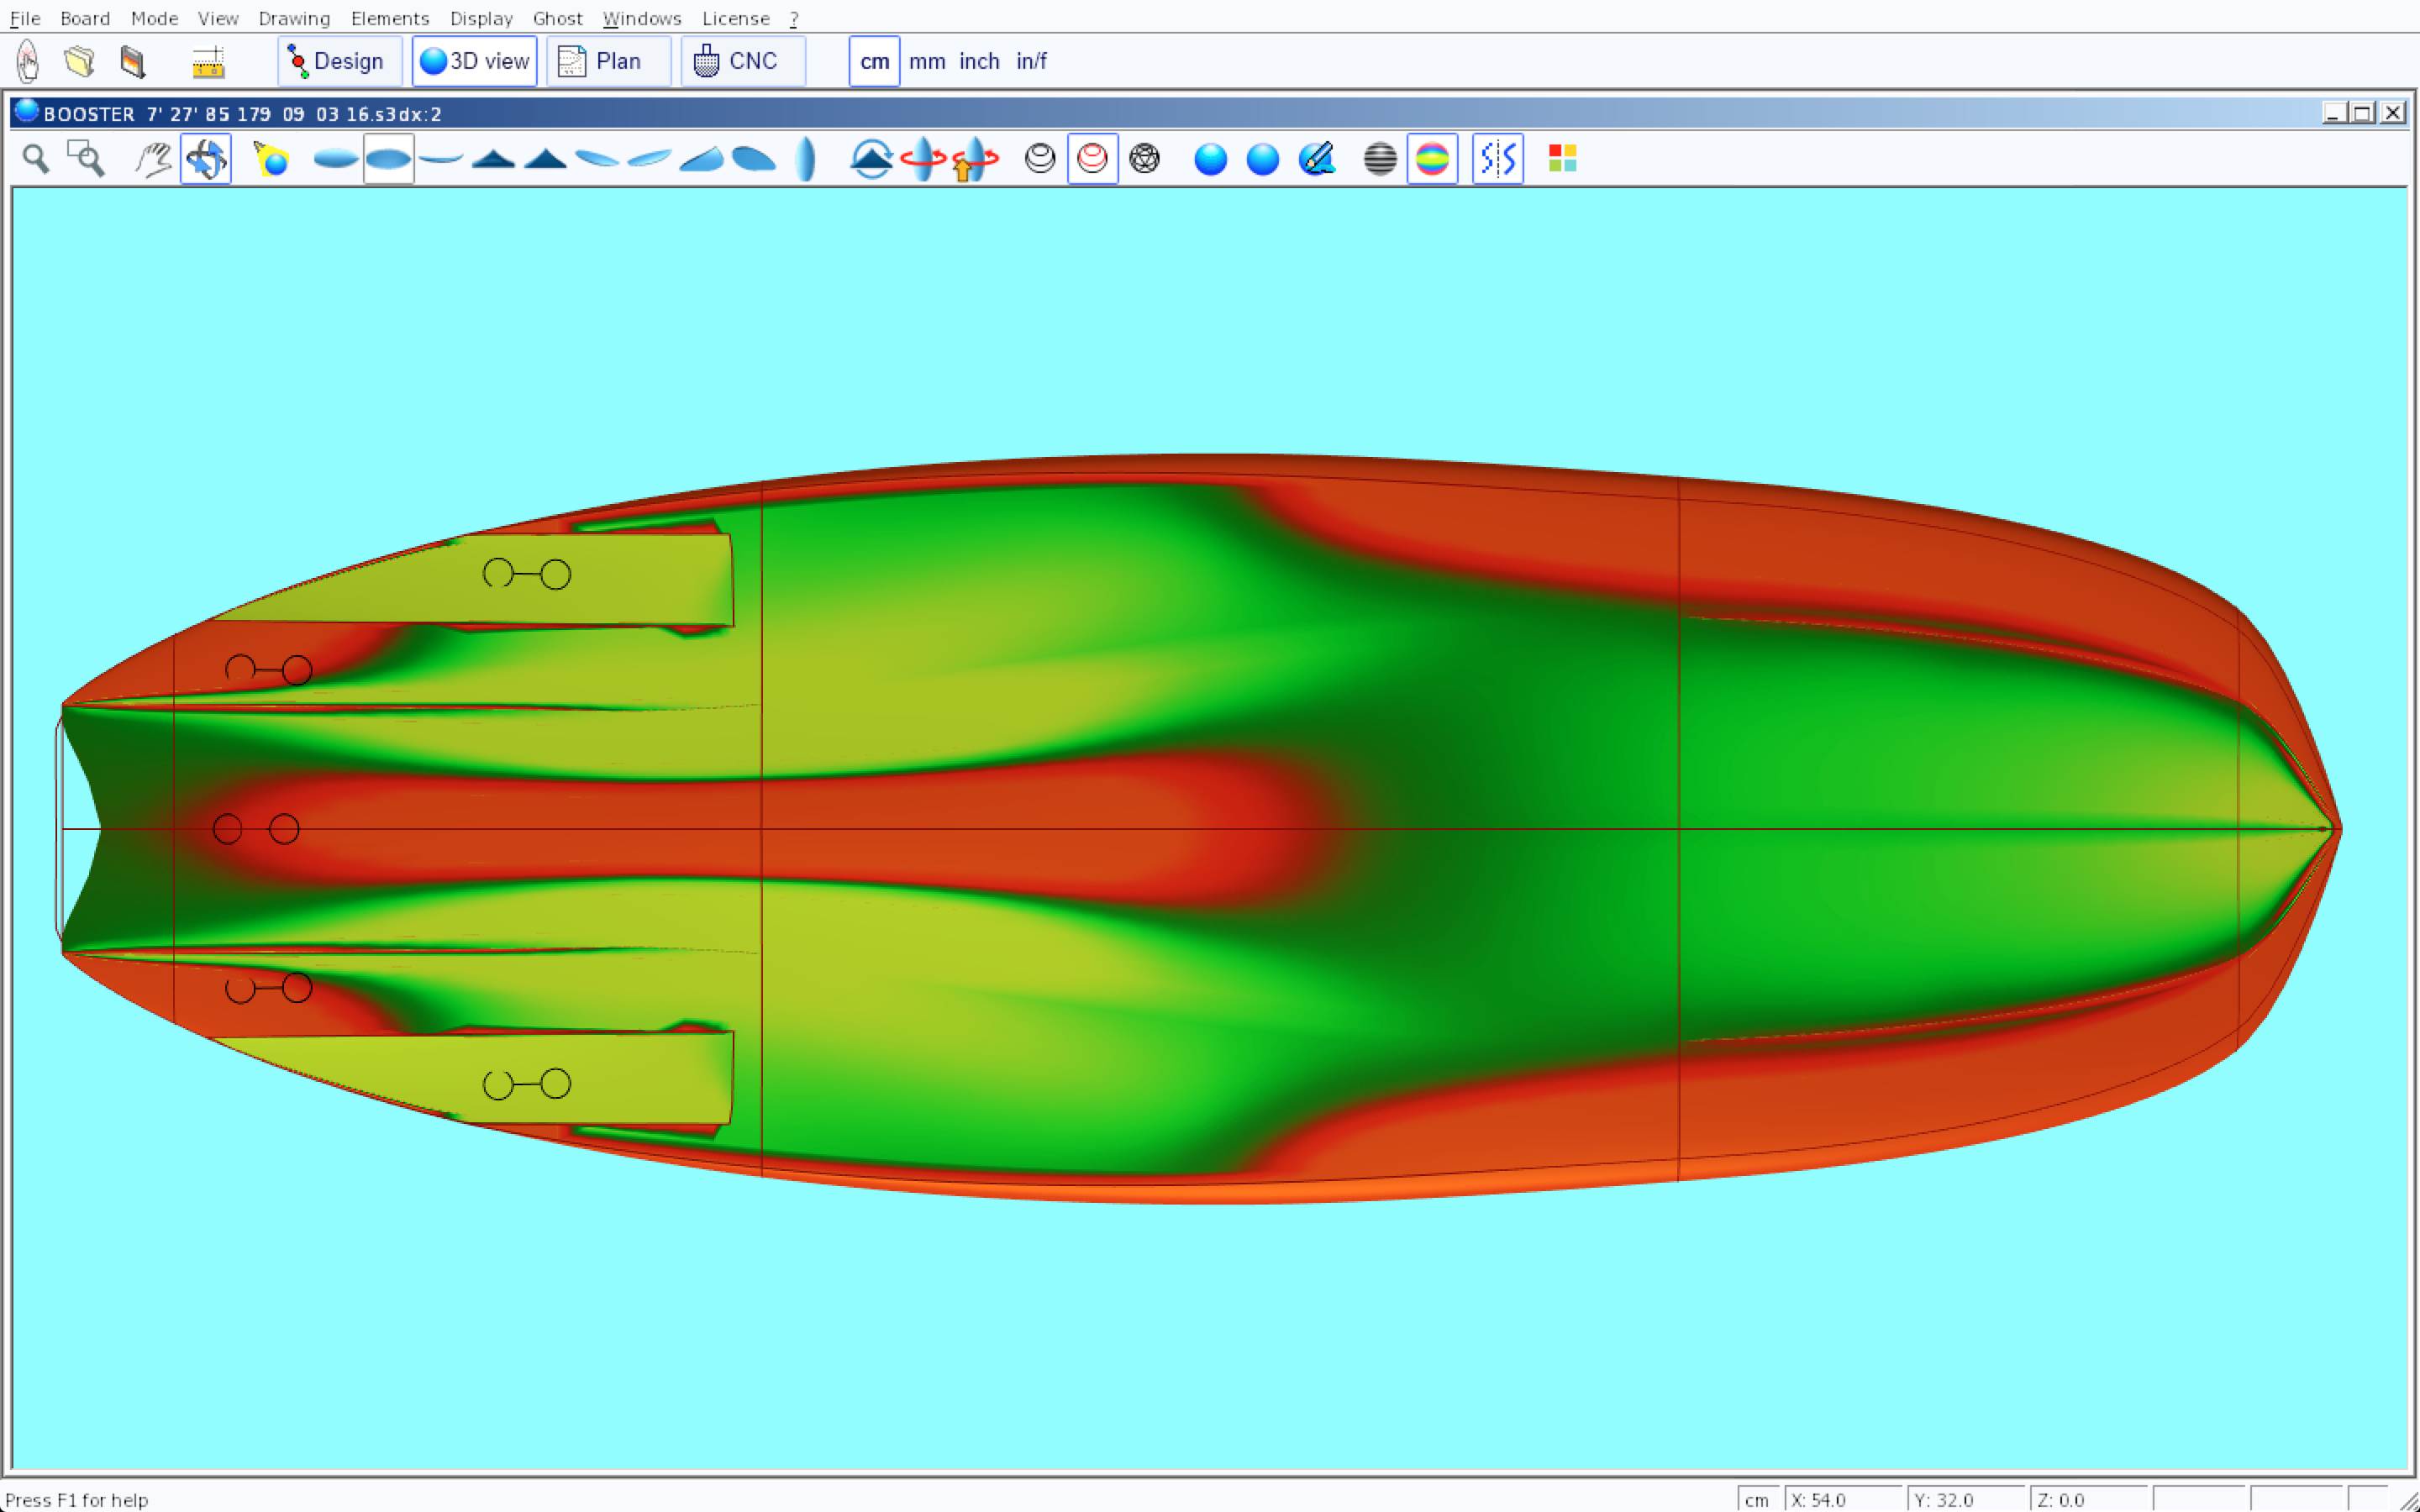Viewport: 2420px width, 1512px height.
Task: Toggle the 3D rotate view tool
Action: coord(206,159)
